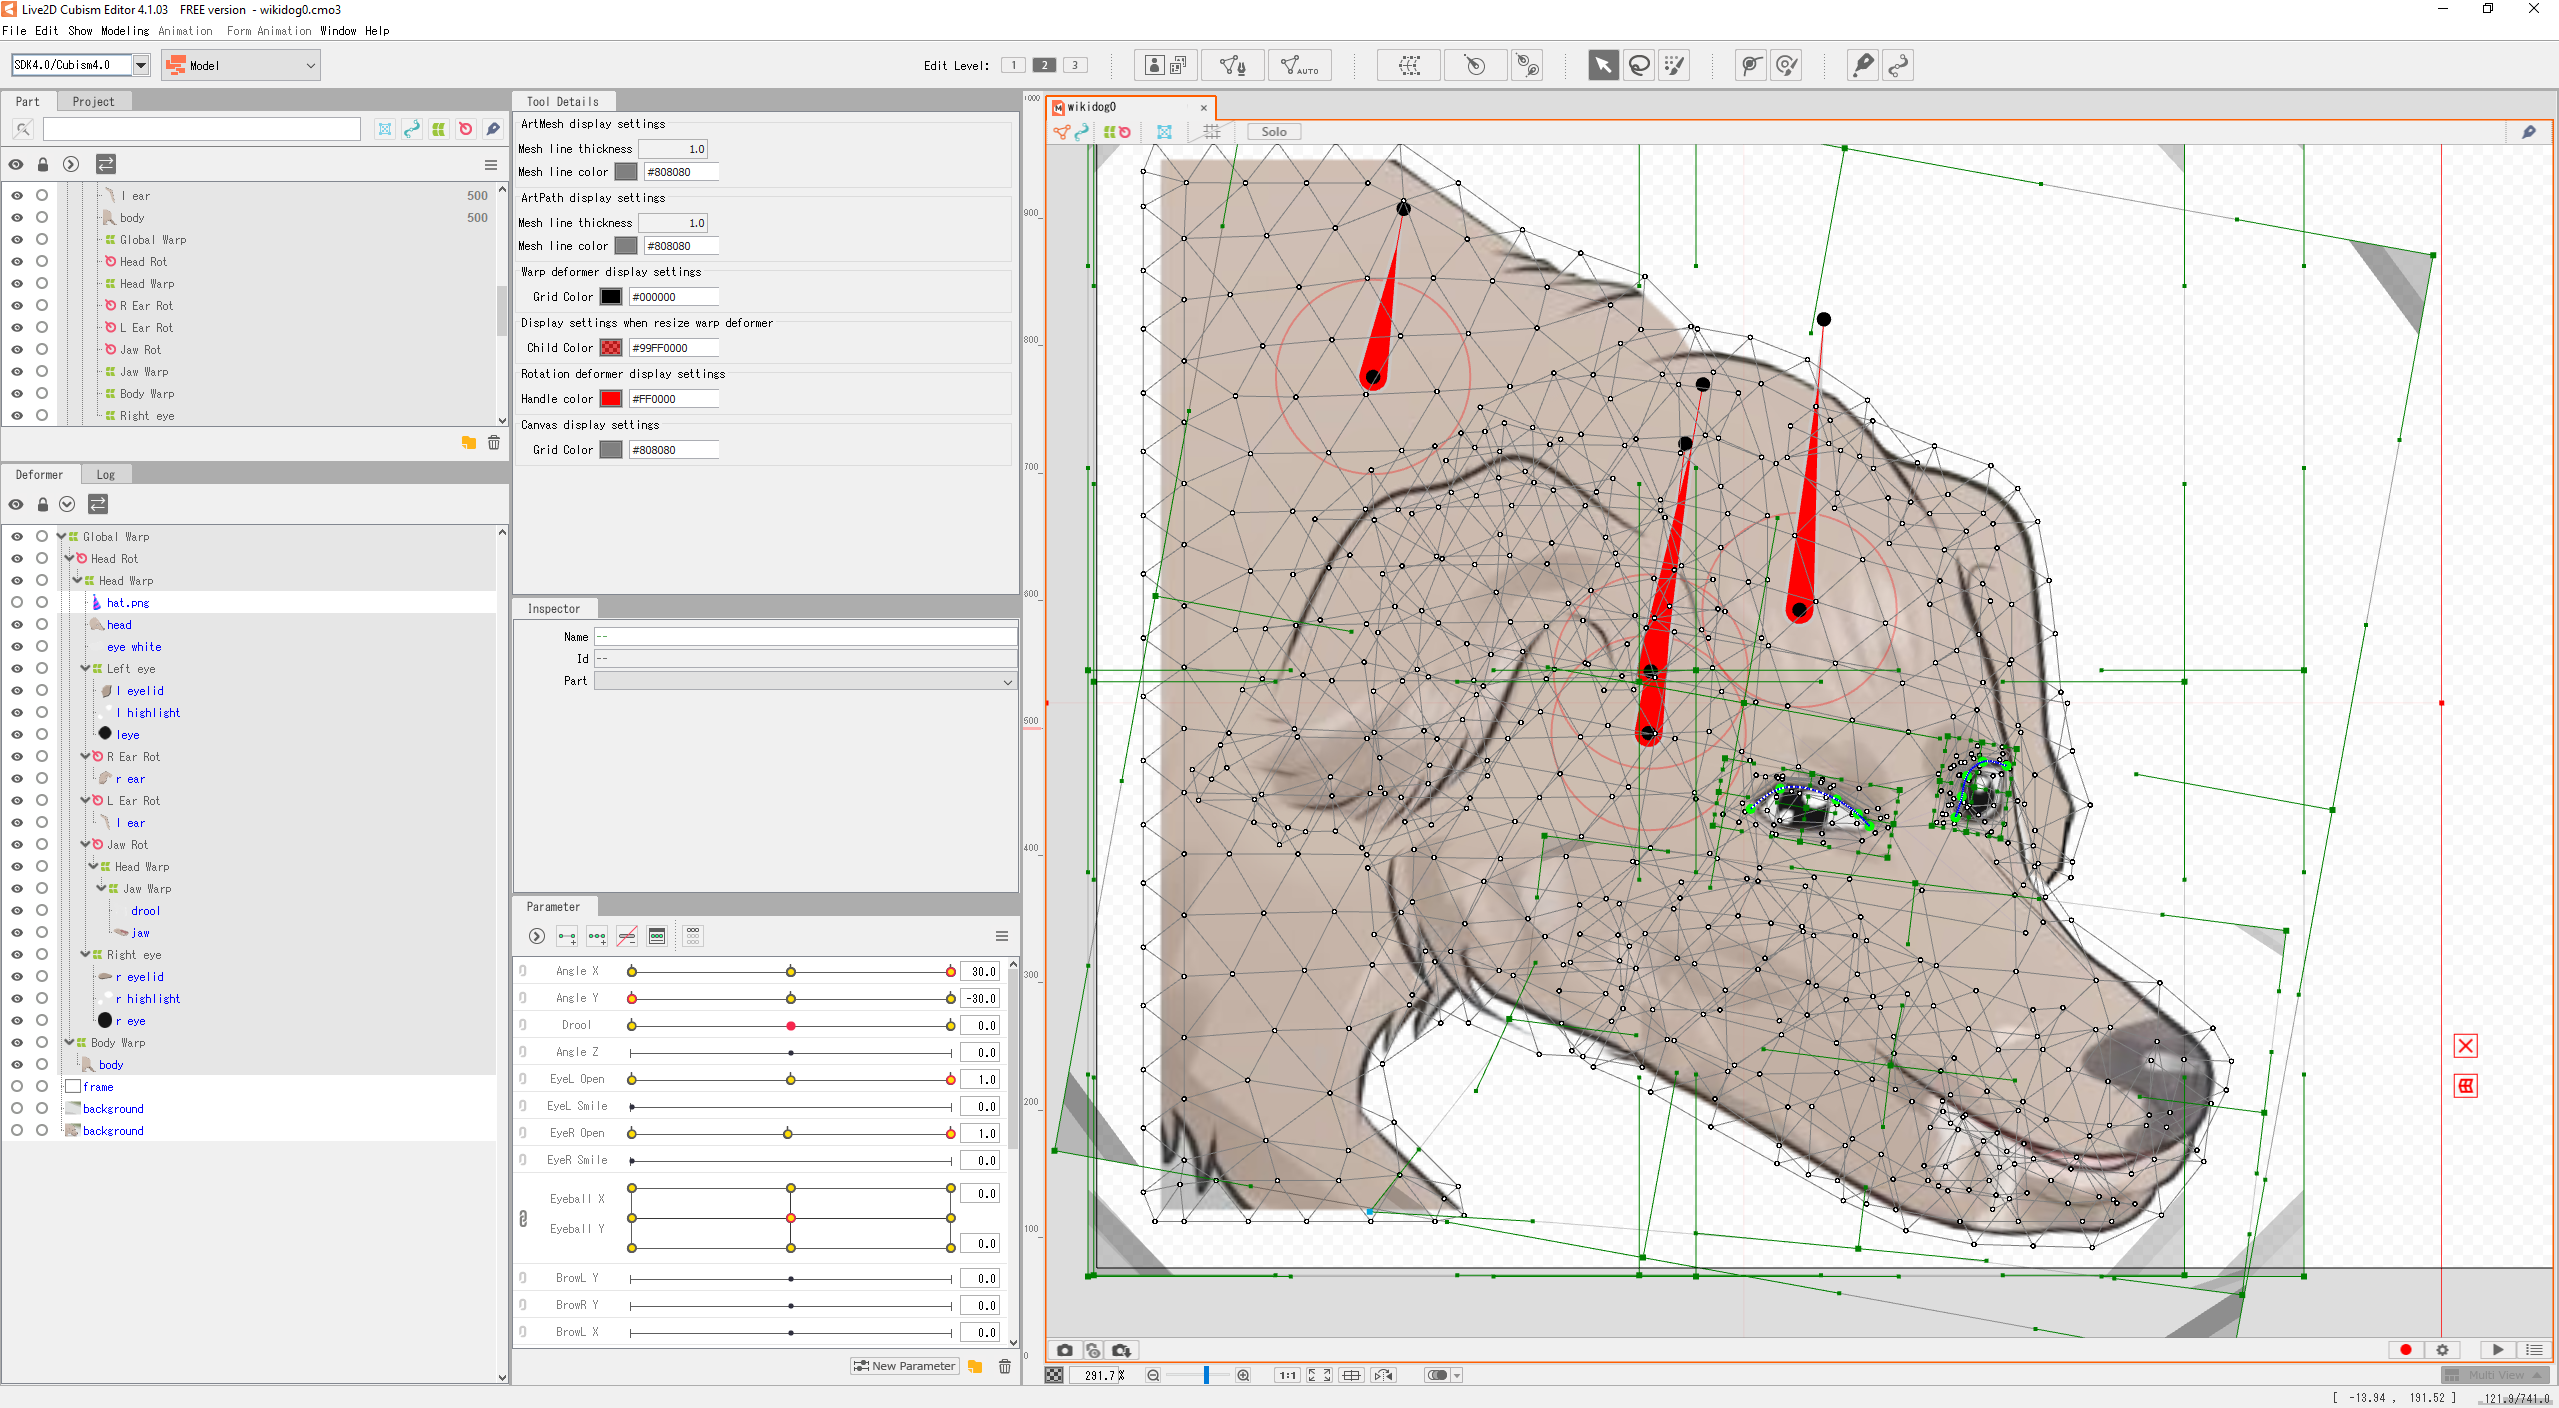The height and width of the screenshot is (1408, 2559).
Task: Open texture atlas edit icon
Action: pyautogui.click(x=1166, y=66)
